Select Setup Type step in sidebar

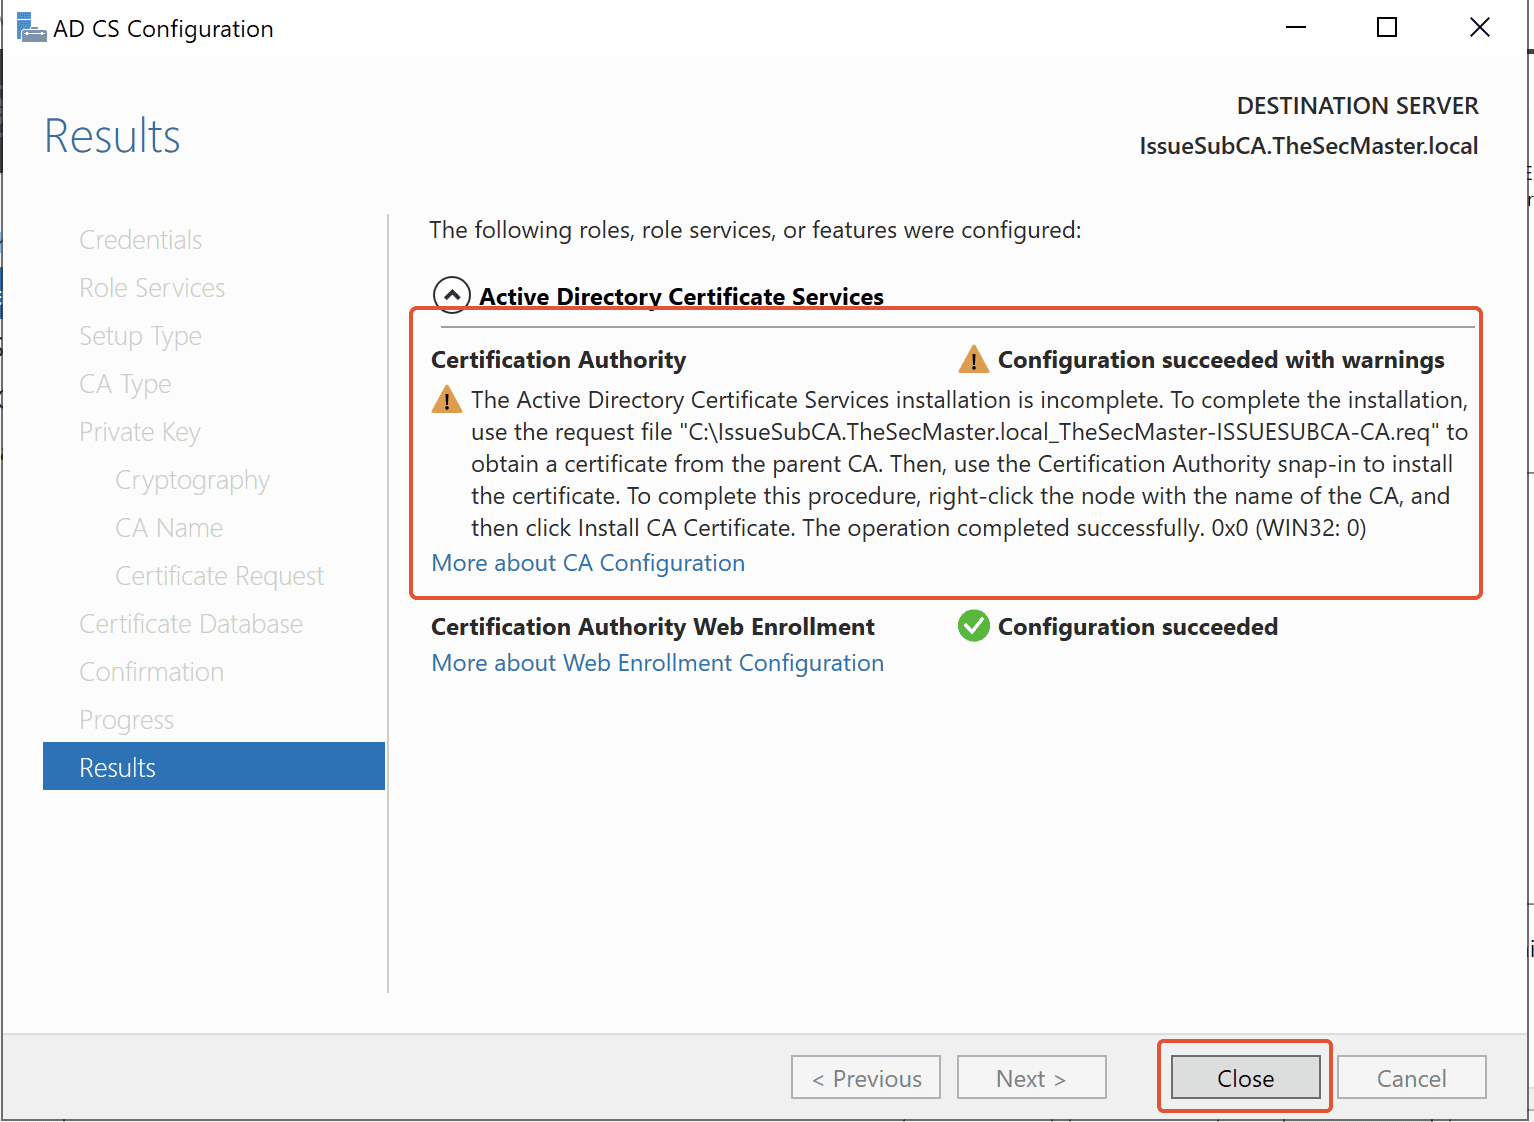tap(140, 336)
